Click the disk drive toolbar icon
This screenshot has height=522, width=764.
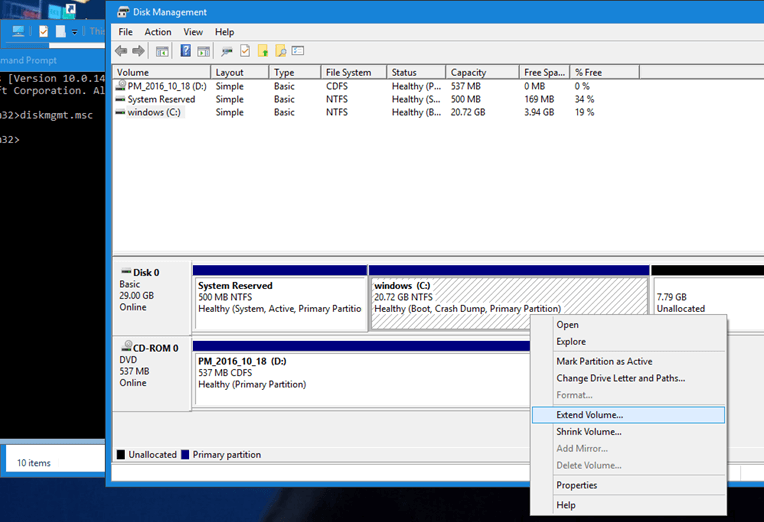[x=227, y=51]
